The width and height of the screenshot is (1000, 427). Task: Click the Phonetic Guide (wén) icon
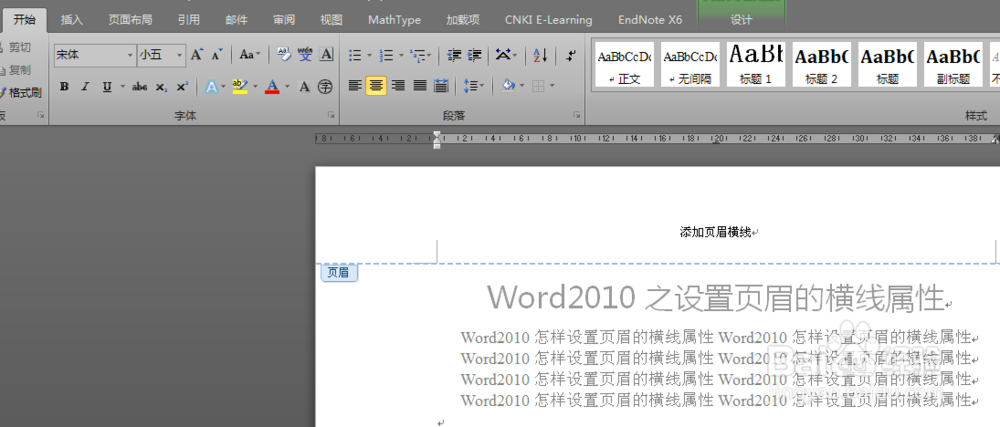click(x=305, y=55)
